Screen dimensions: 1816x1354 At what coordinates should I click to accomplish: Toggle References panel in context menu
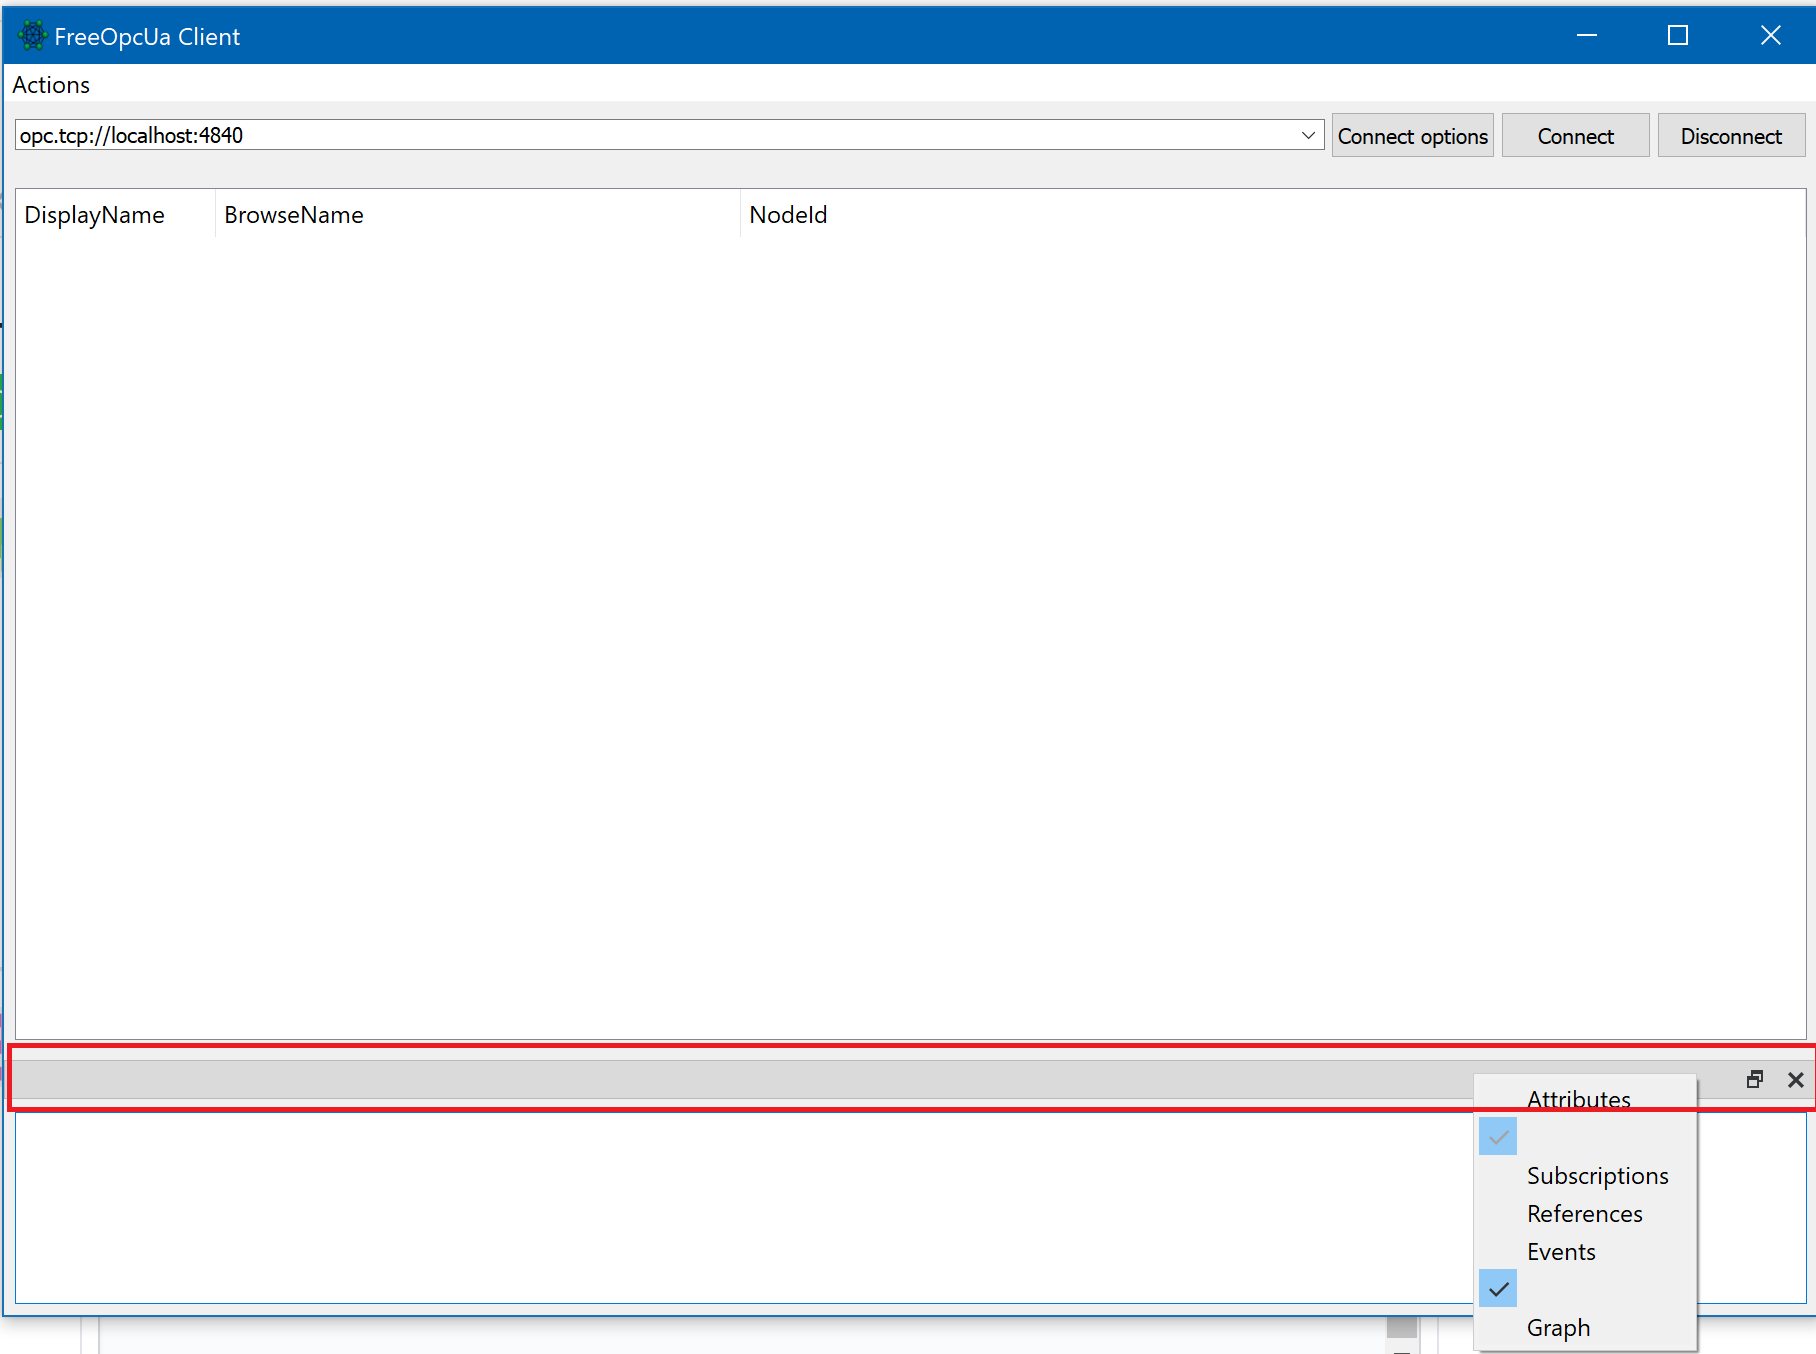tap(1584, 1214)
